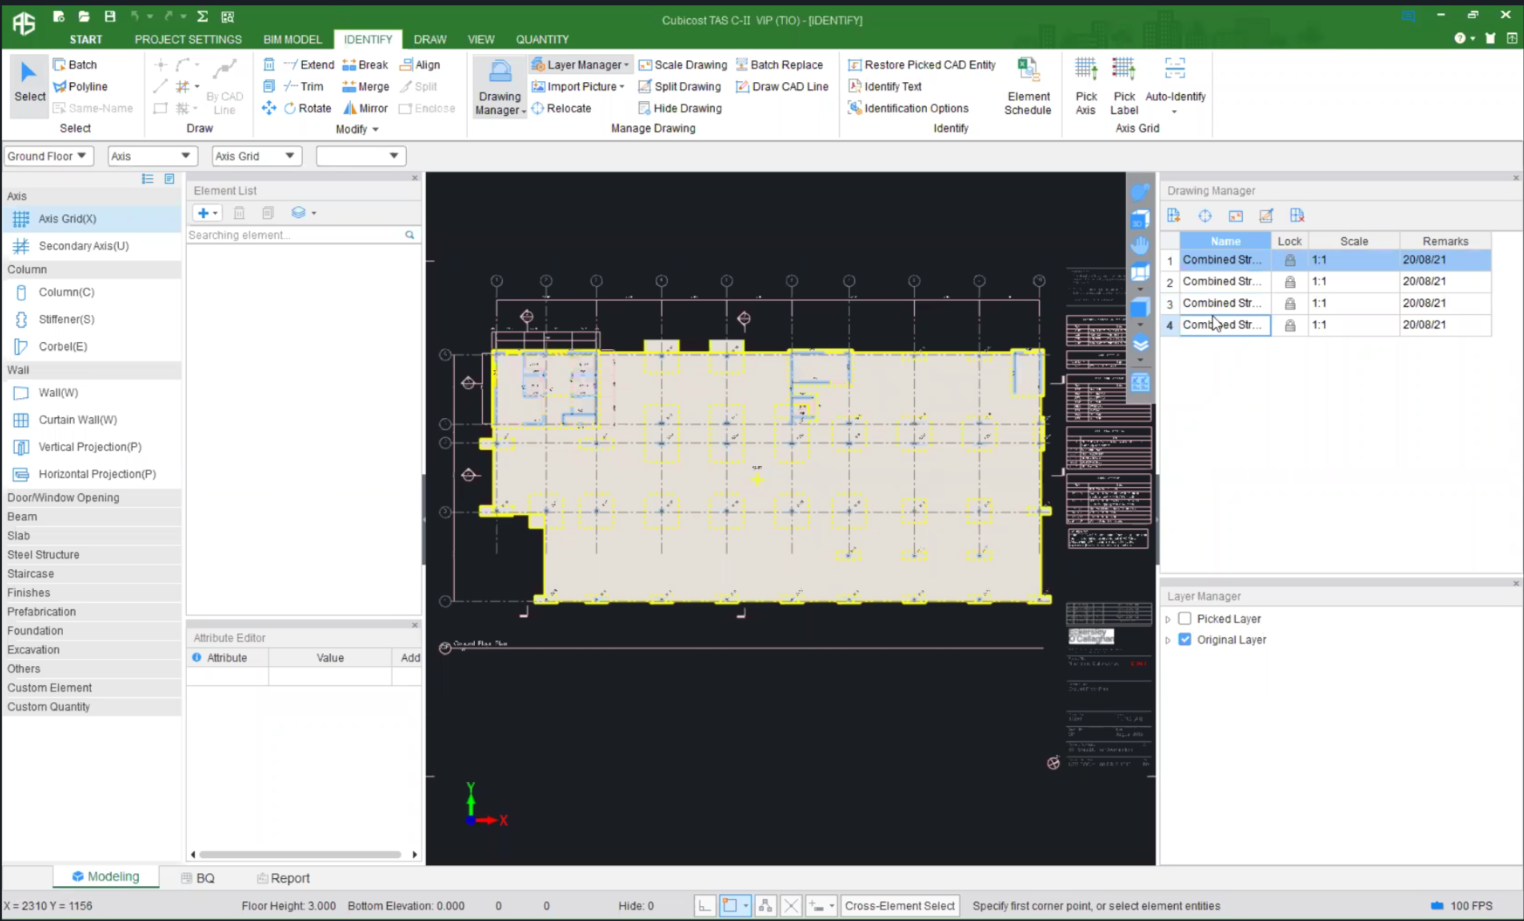Select the Mirror tool
The width and height of the screenshot is (1524, 921).
click(x=365, y=108)
